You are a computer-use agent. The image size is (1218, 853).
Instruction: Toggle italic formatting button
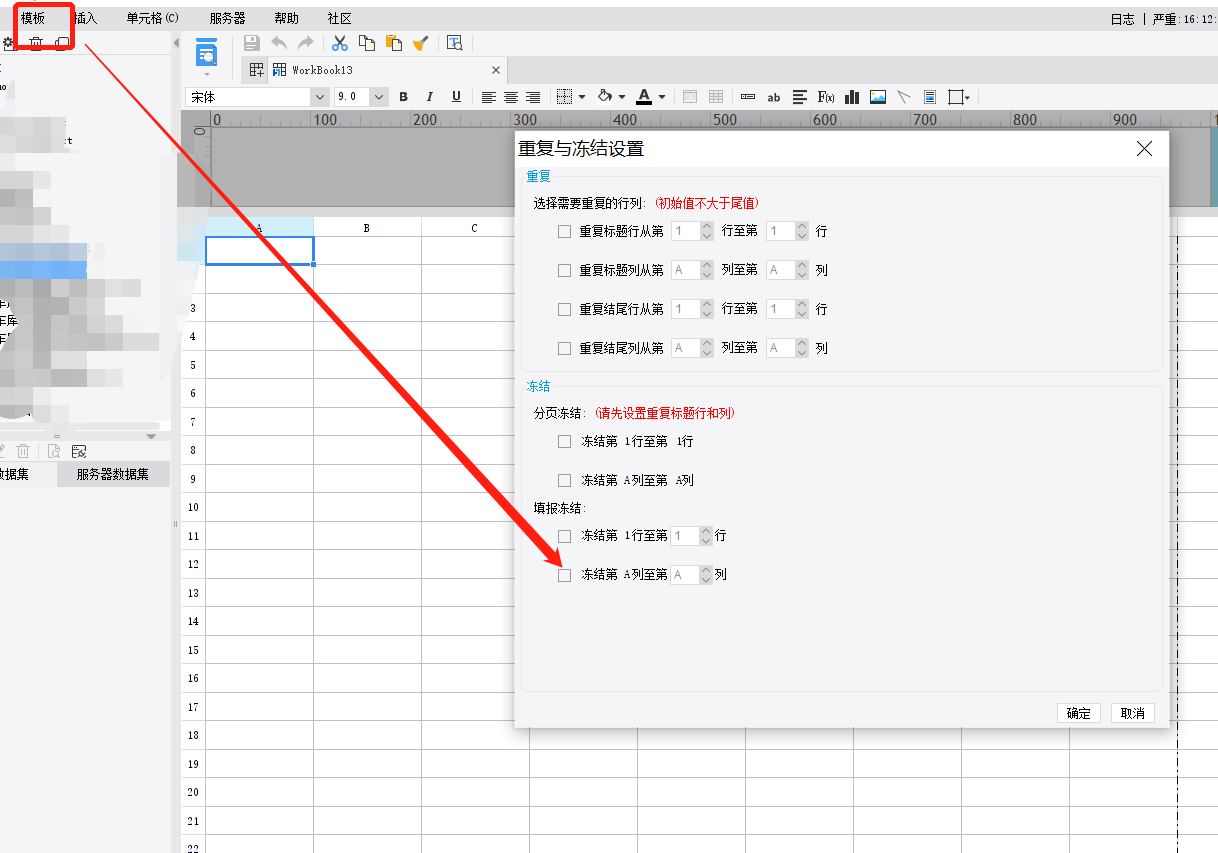pos(430,97)
